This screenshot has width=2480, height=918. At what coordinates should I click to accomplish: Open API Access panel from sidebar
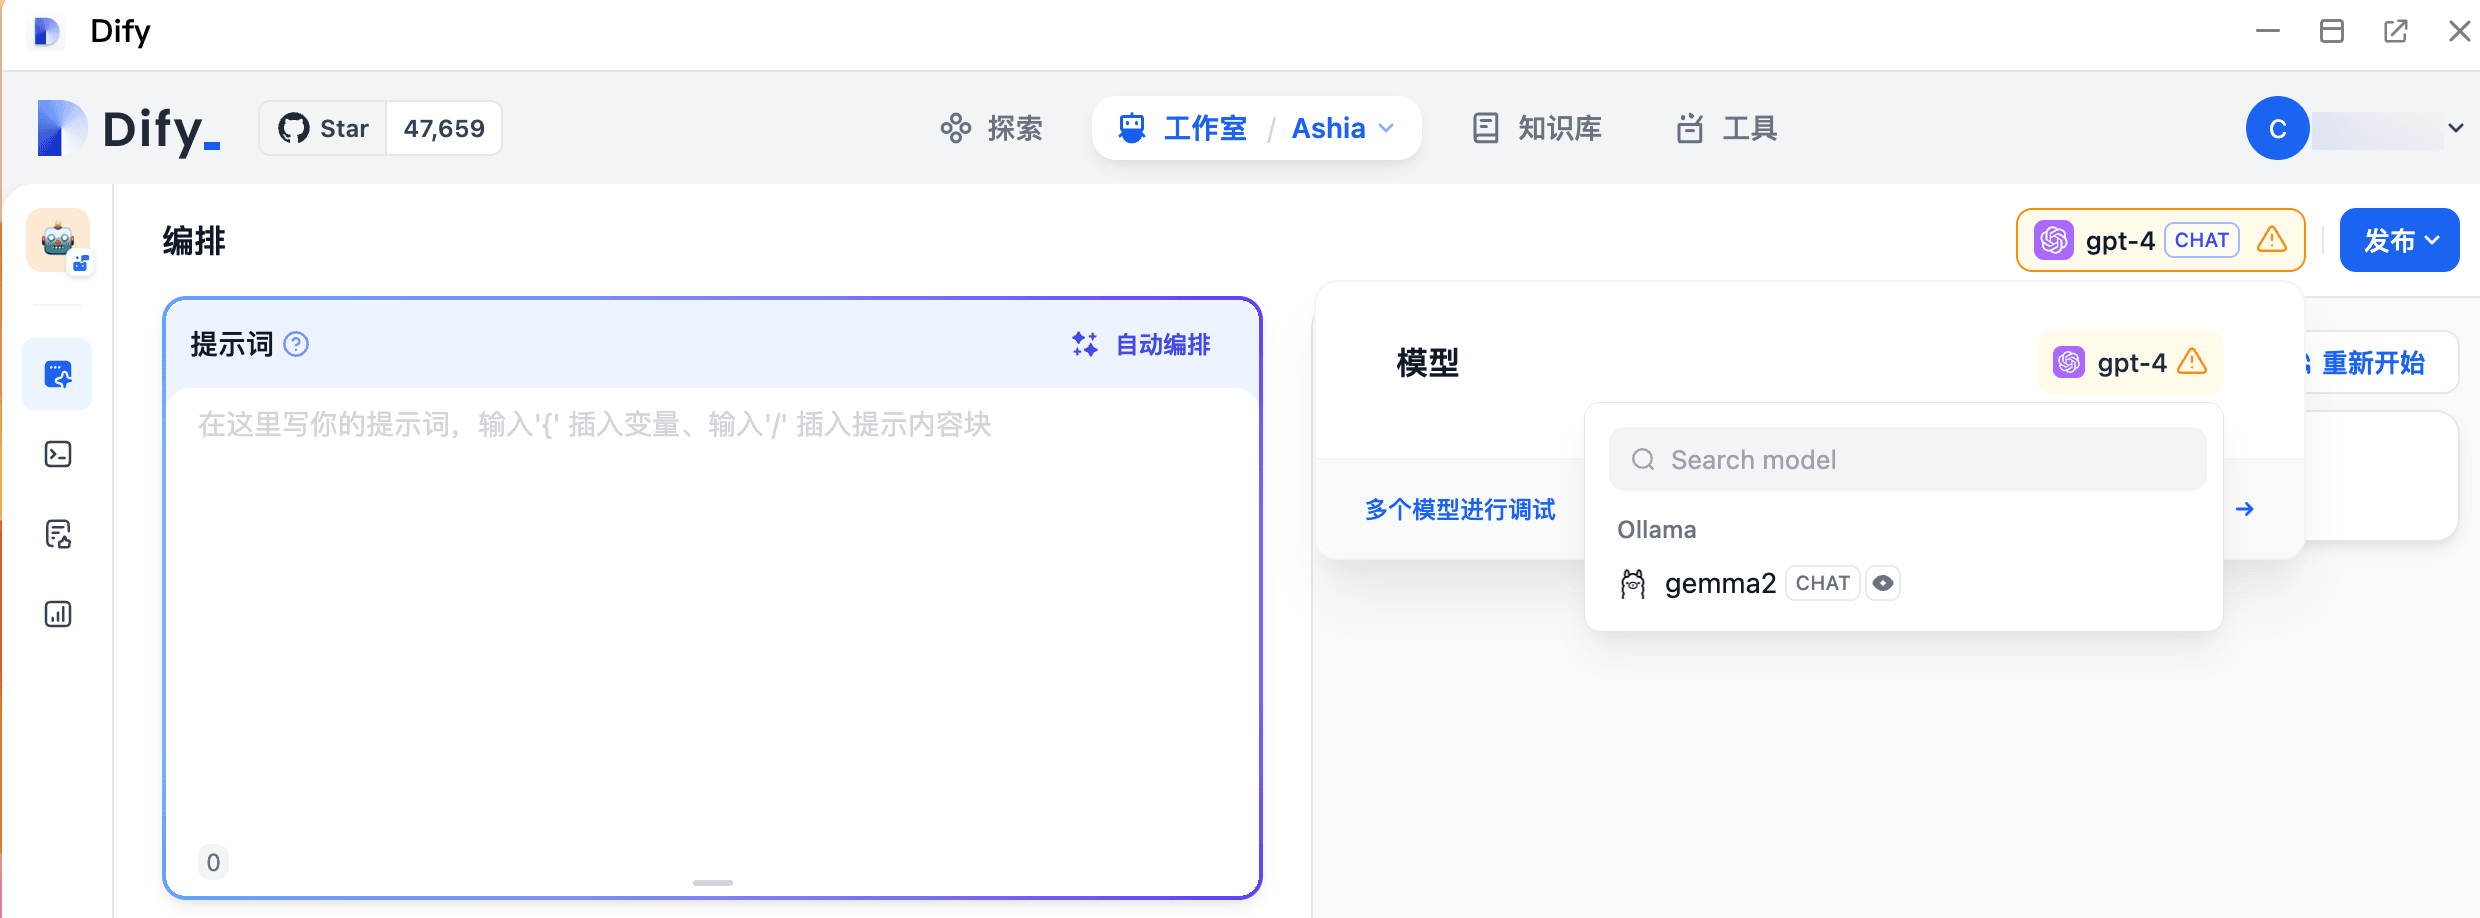coord(57,453)
